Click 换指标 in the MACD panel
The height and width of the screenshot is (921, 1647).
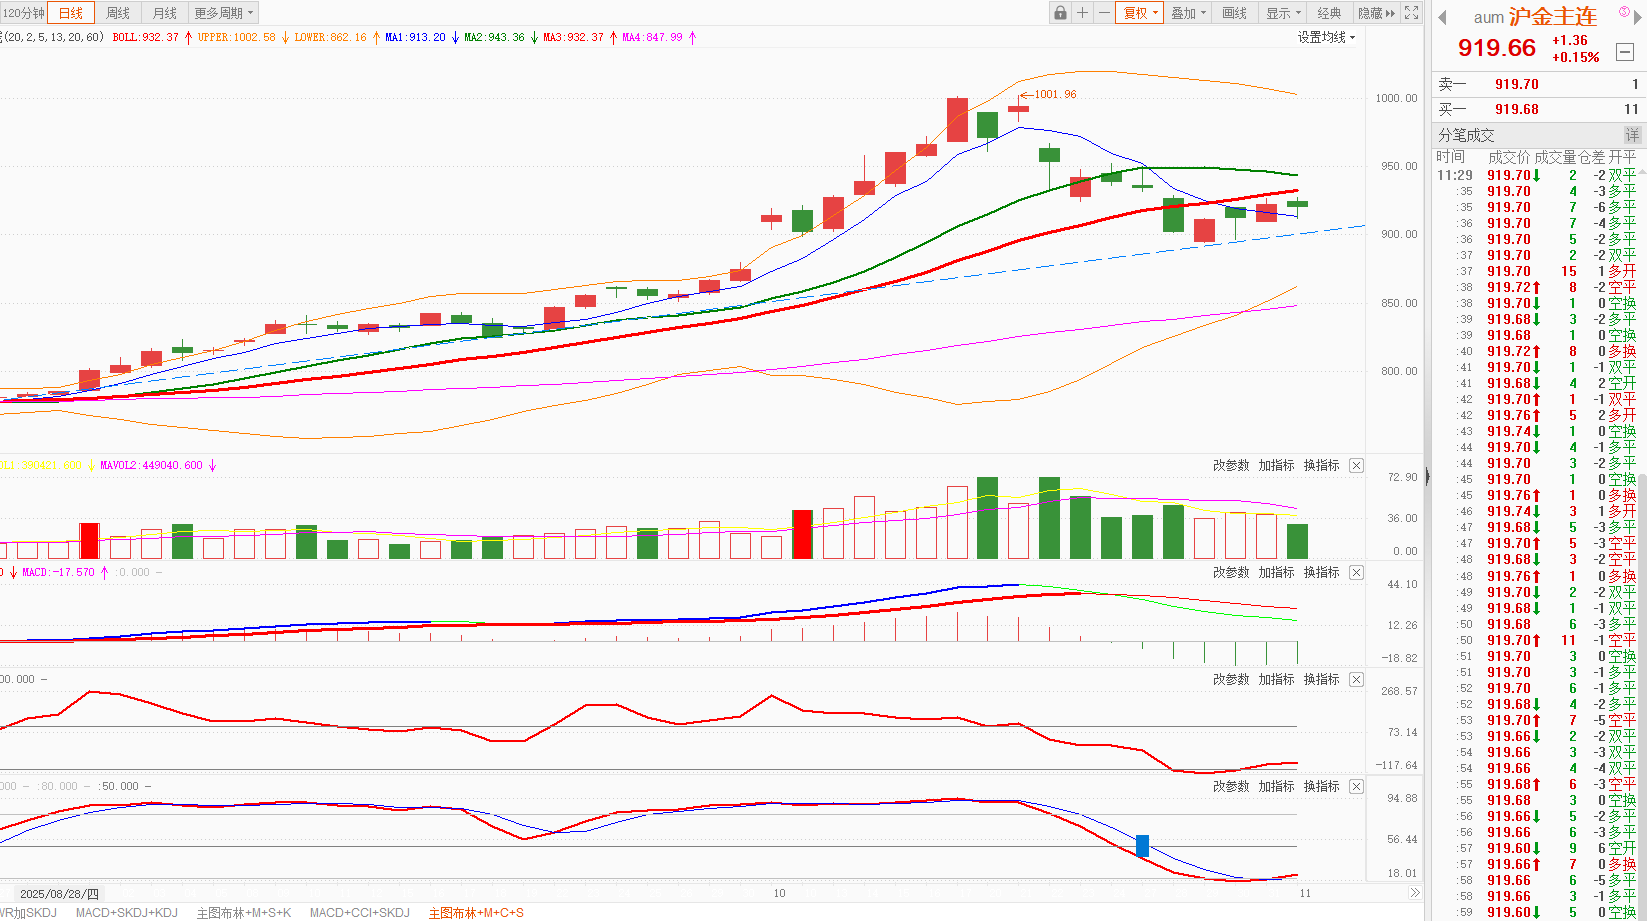(x=1321, y=573)
